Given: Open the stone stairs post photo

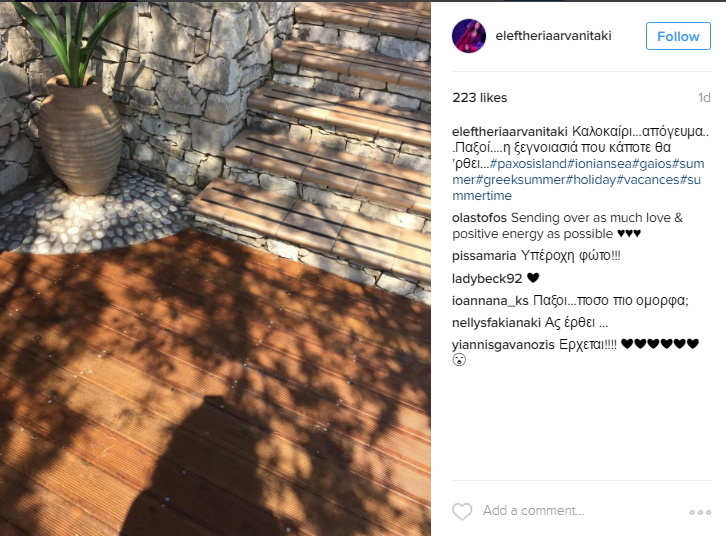Looking at the screenshot, I should pyautogui.click(x=215, y=269).
